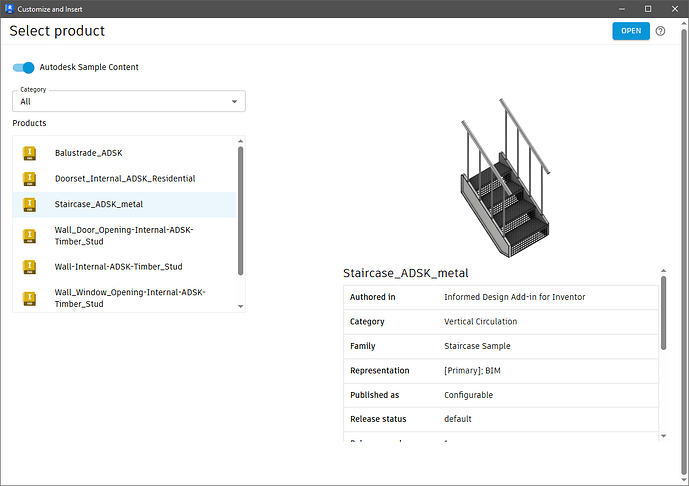
Task: Select Balustrade_ADSK product name
Action: tap(89, 153)
